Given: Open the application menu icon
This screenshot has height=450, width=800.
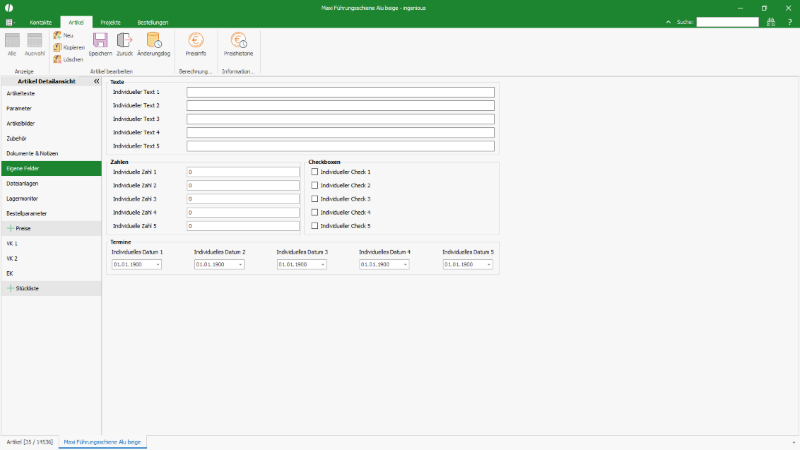Looking at the screenshot, I should click(x=10, y=22).
